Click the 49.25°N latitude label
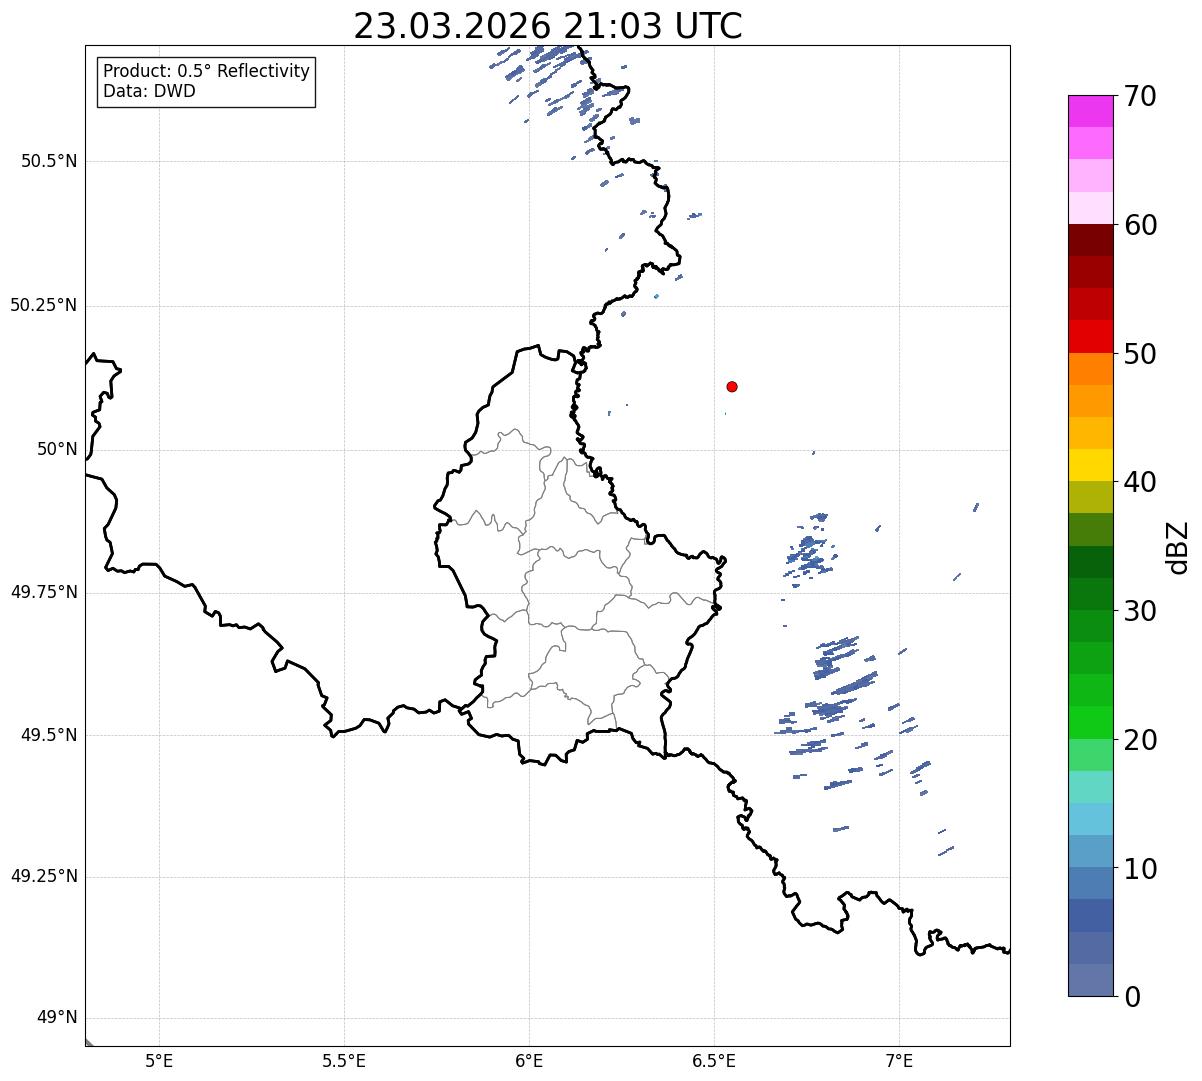Image resolution: width=1202 pixels, height=1081 pixels. click(44, 876)
